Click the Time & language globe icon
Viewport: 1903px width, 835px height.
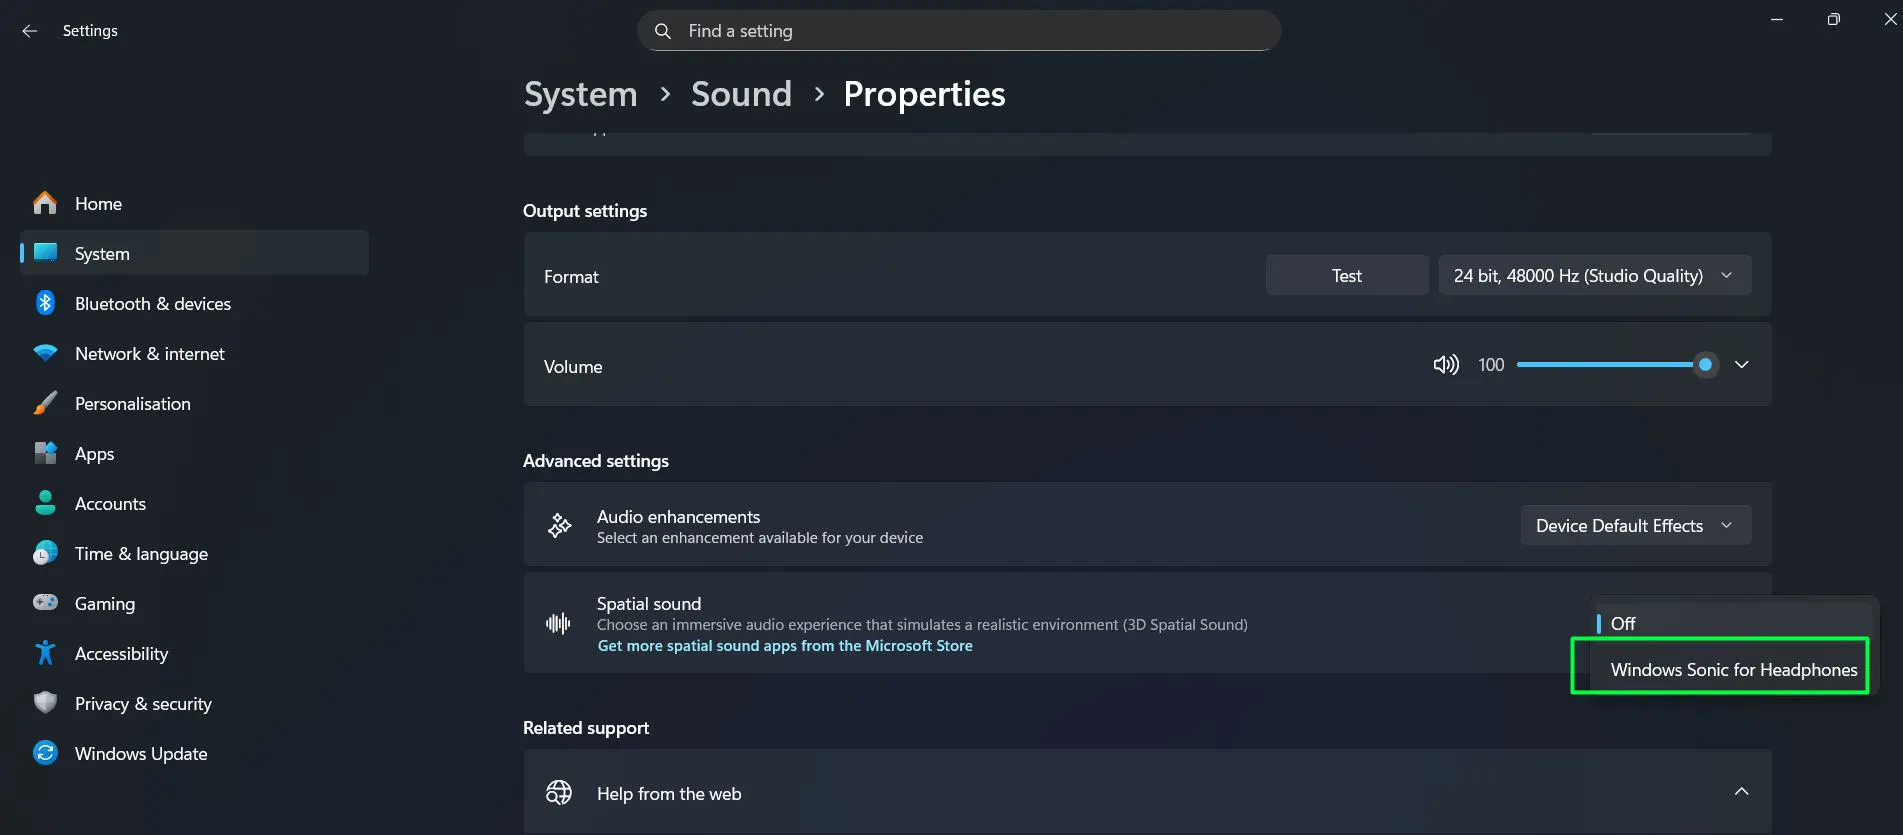45,553
